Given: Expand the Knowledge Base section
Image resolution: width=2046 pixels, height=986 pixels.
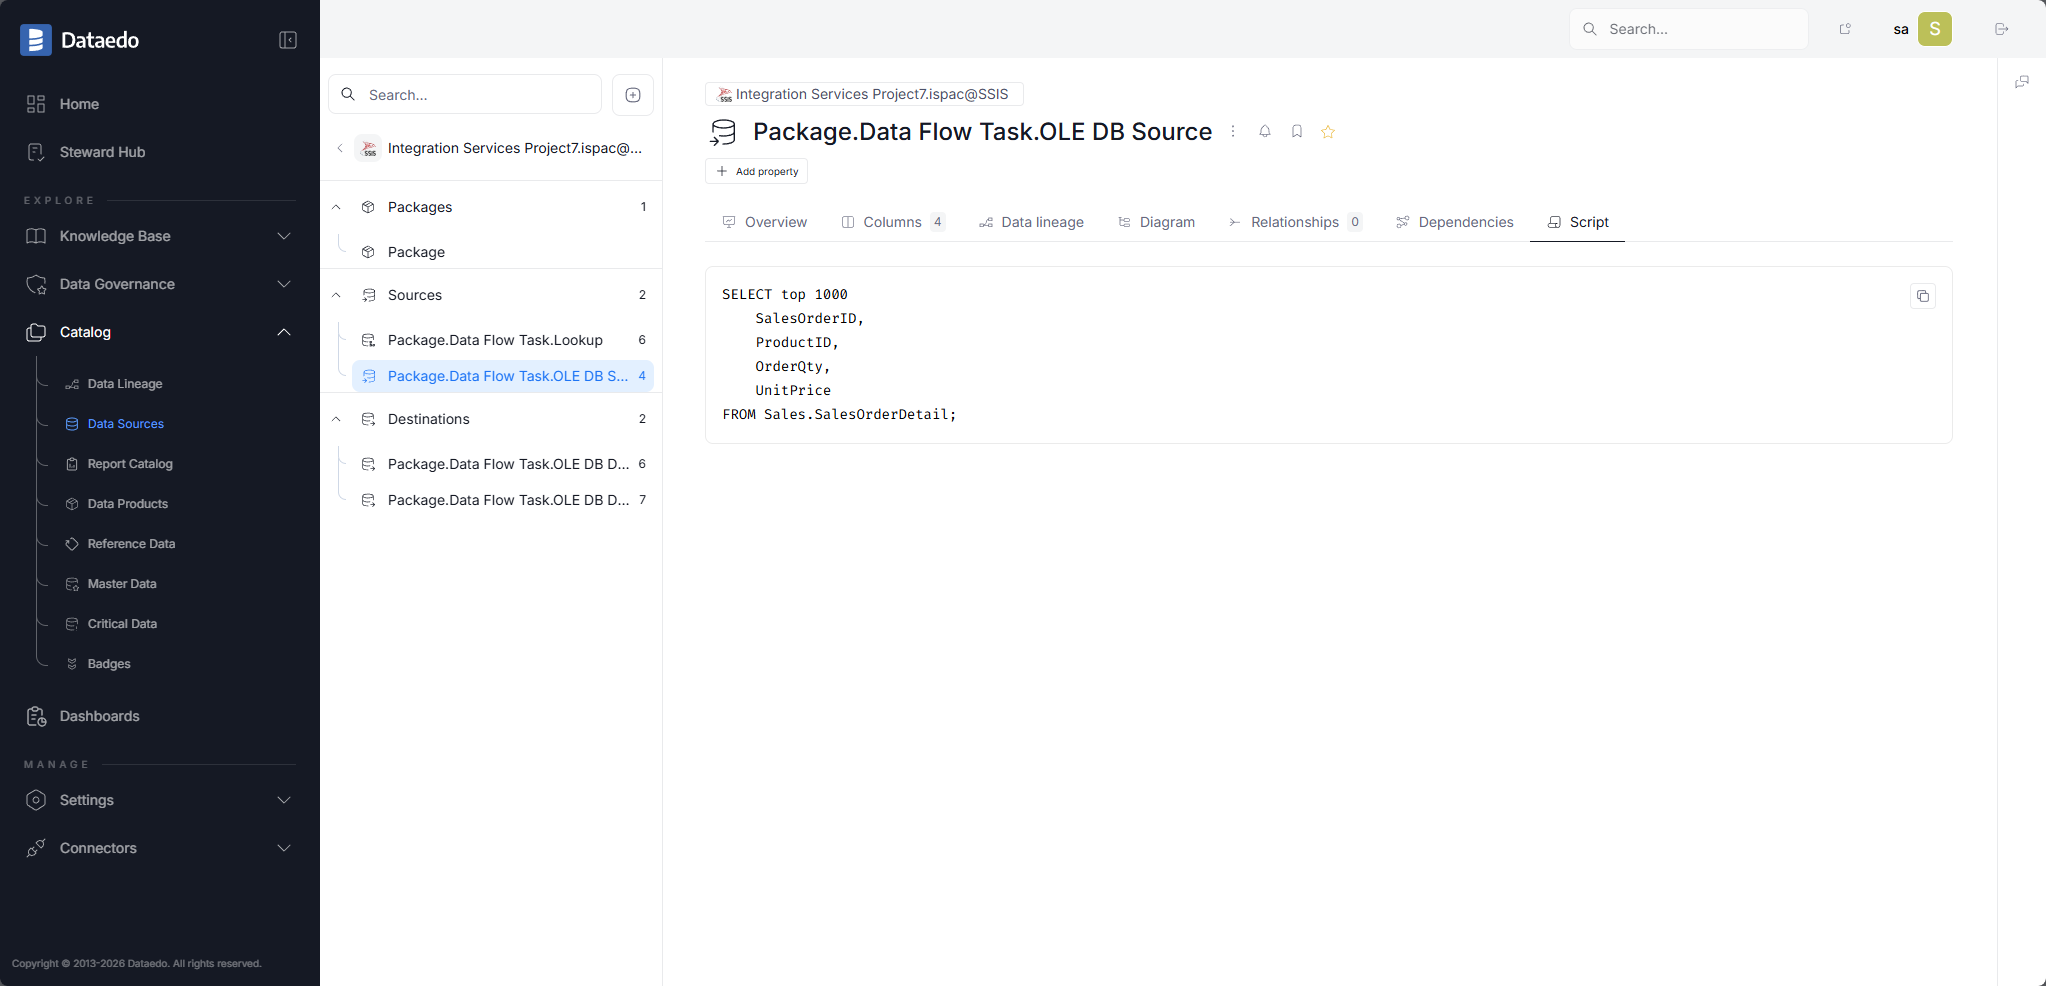Looking at the screenshot, I should 284,236.
